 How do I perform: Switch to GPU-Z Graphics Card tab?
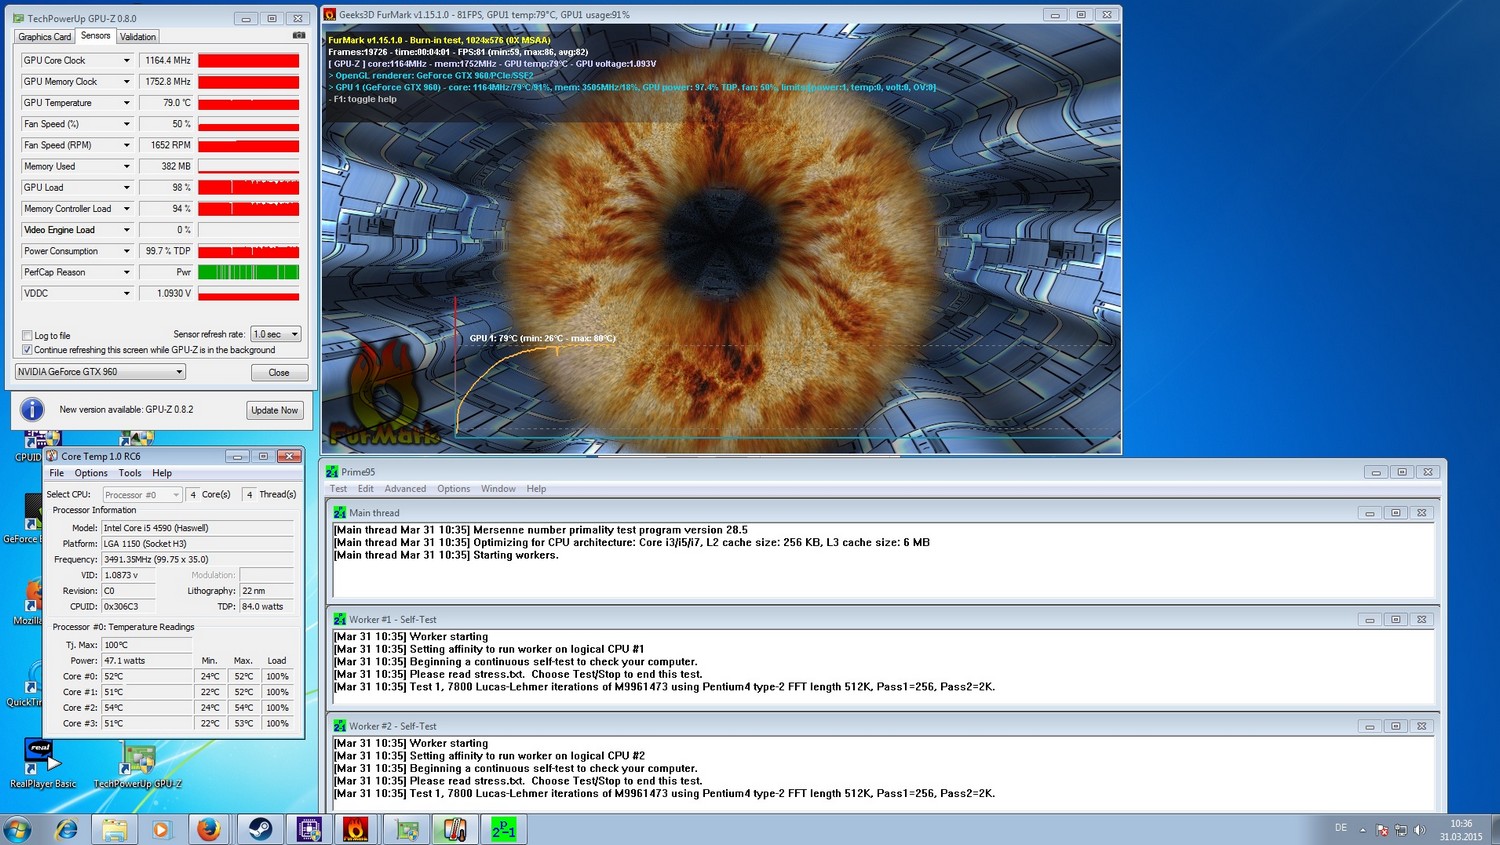point(45,37)
